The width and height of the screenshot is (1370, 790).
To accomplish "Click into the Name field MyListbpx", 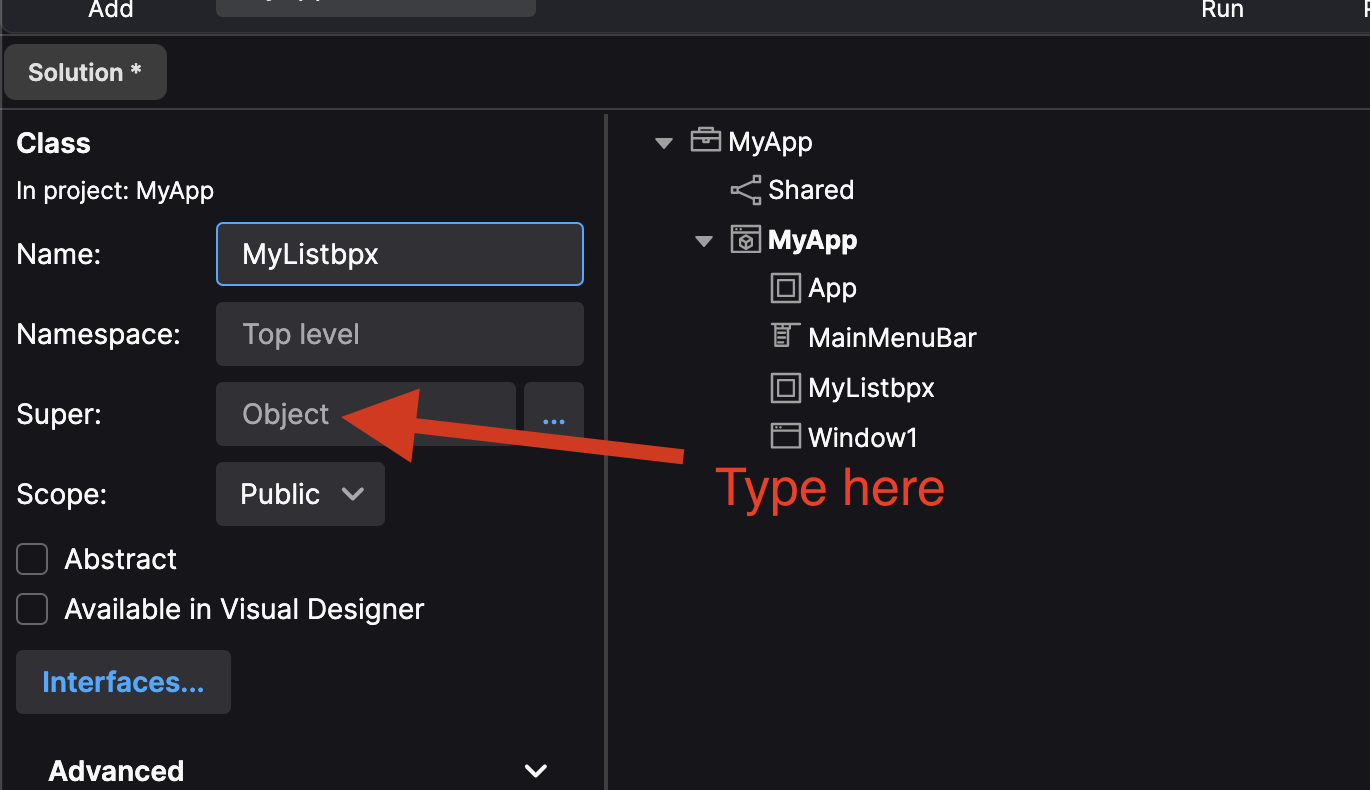I will [x=400, y=254].
